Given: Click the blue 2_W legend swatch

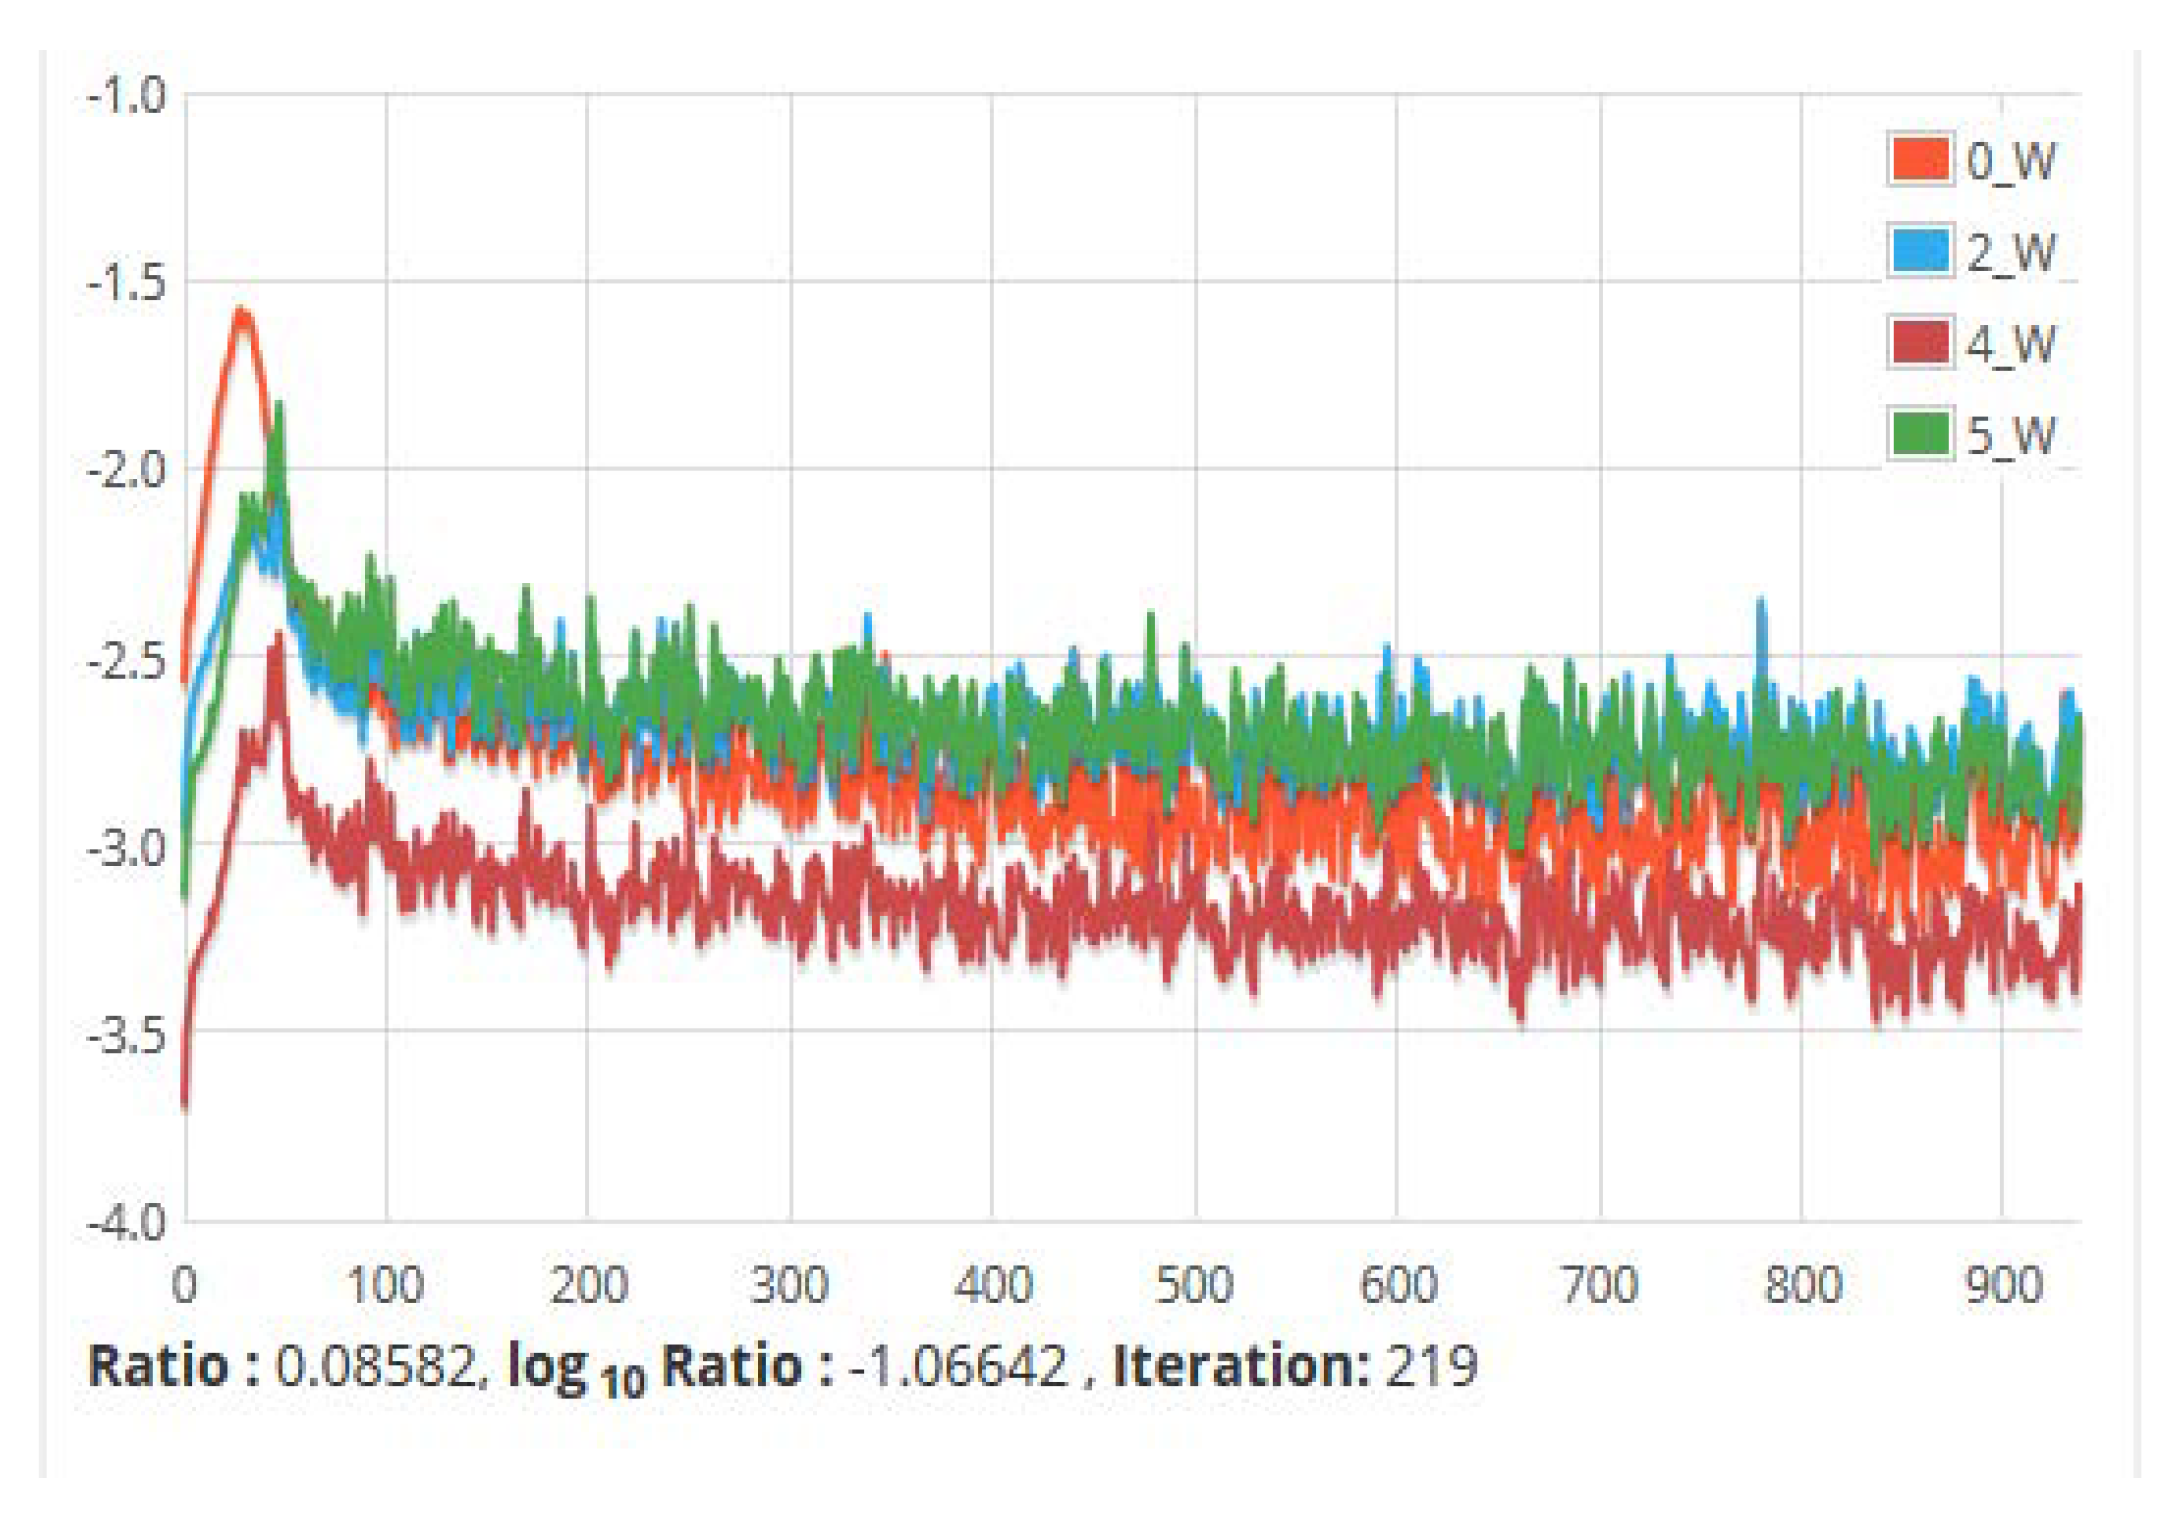Looking at the screenshot, I should (x=1920, y=250).
